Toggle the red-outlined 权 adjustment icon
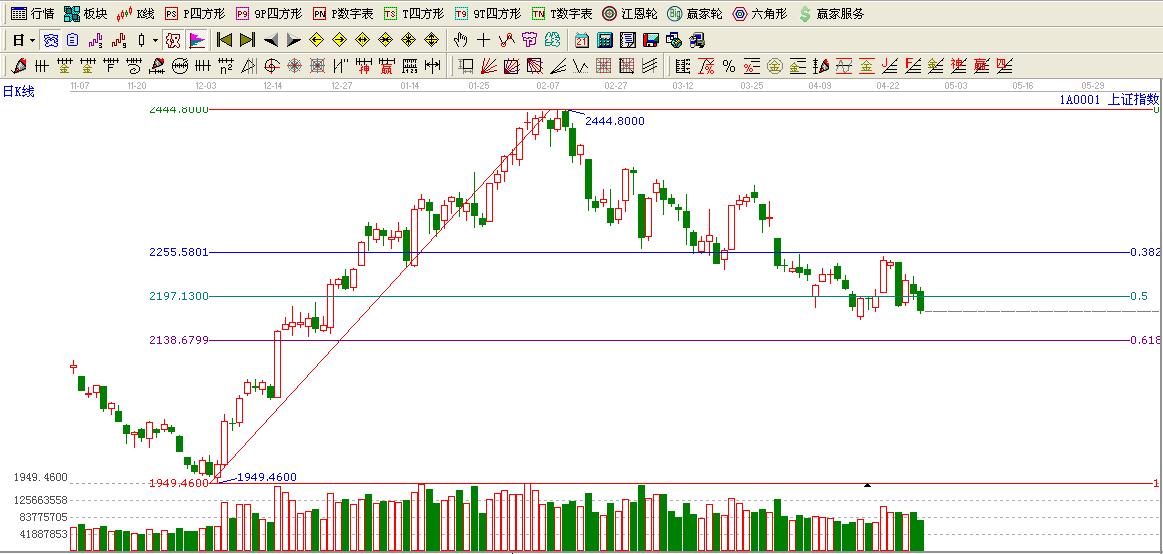Screen dimensions: 1163x554 pos(172,40)
